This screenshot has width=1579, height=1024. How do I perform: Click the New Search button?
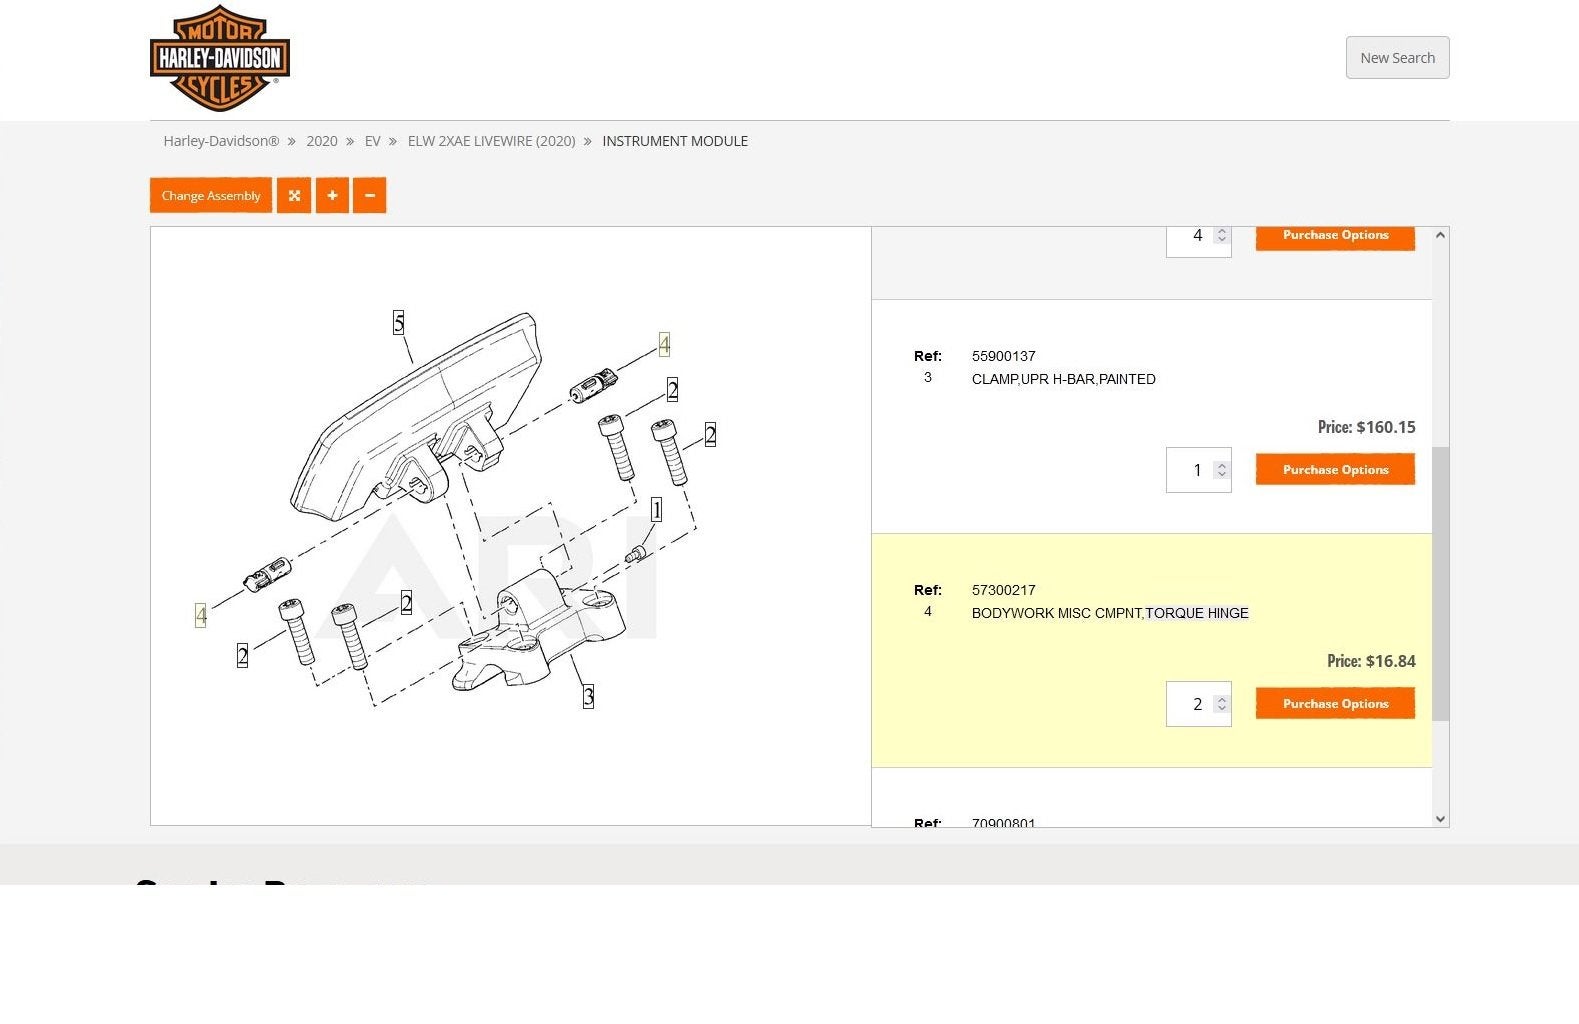pyautogui.click(x=1397, y=58)
